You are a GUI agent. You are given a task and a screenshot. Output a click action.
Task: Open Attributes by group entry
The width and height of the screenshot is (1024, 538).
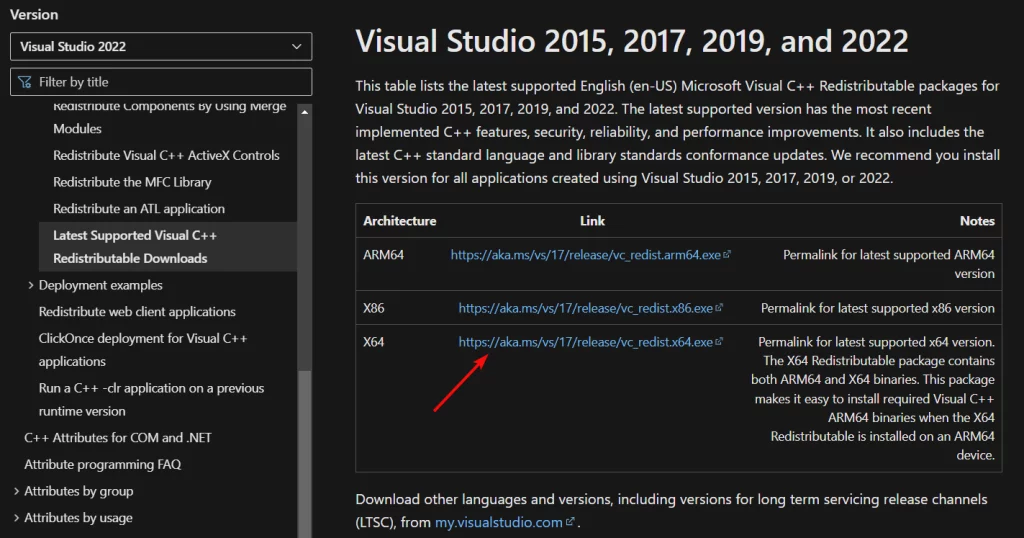click(x=78, y=491)
